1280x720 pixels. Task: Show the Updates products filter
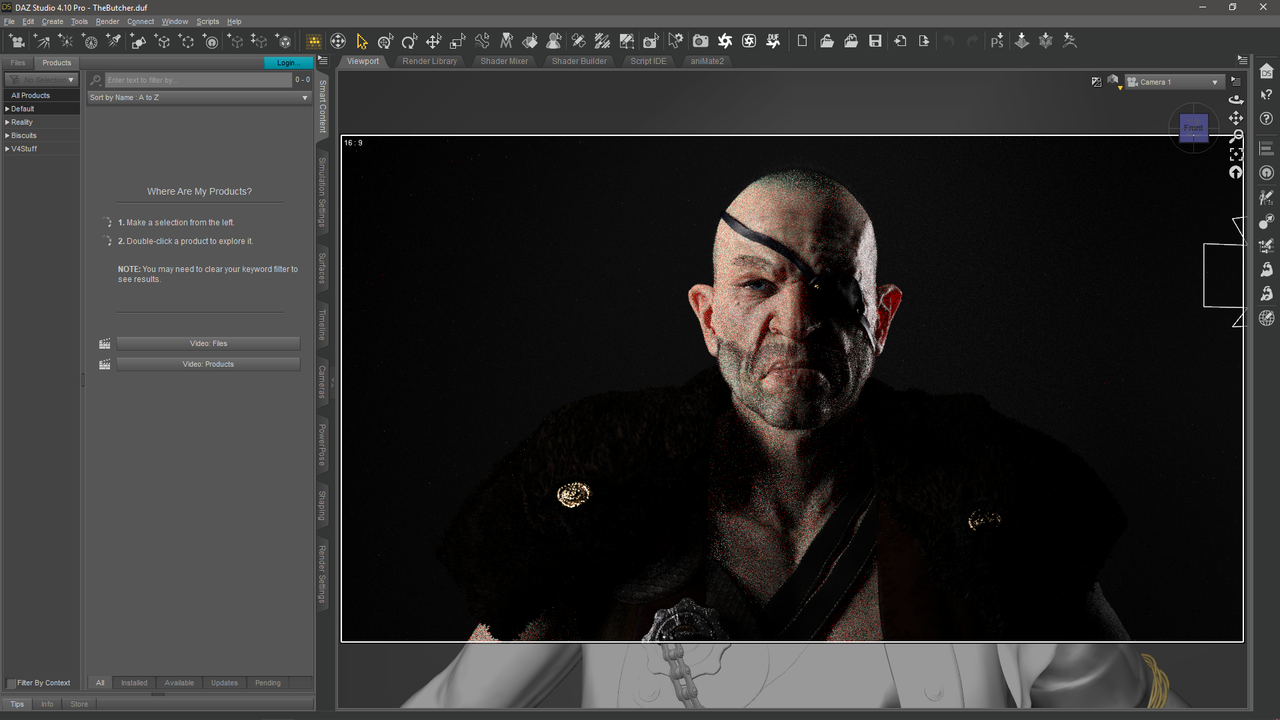(224, 683)
